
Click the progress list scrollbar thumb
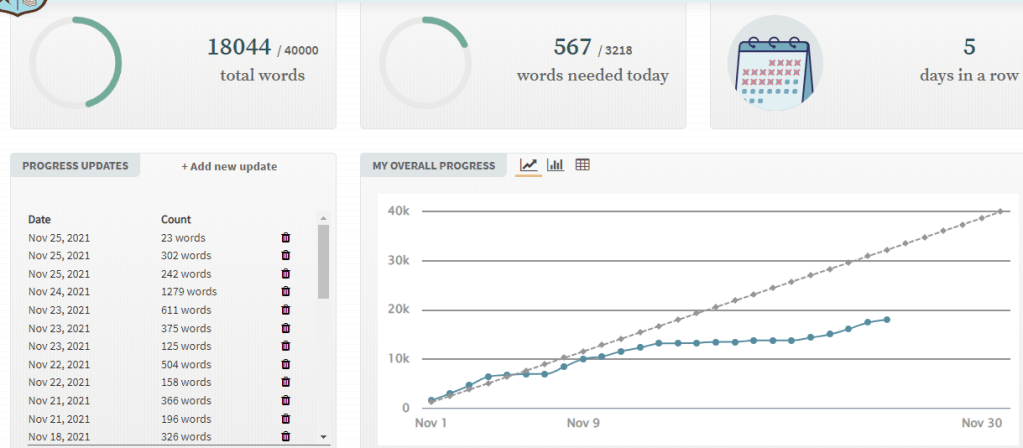point(323,260)
